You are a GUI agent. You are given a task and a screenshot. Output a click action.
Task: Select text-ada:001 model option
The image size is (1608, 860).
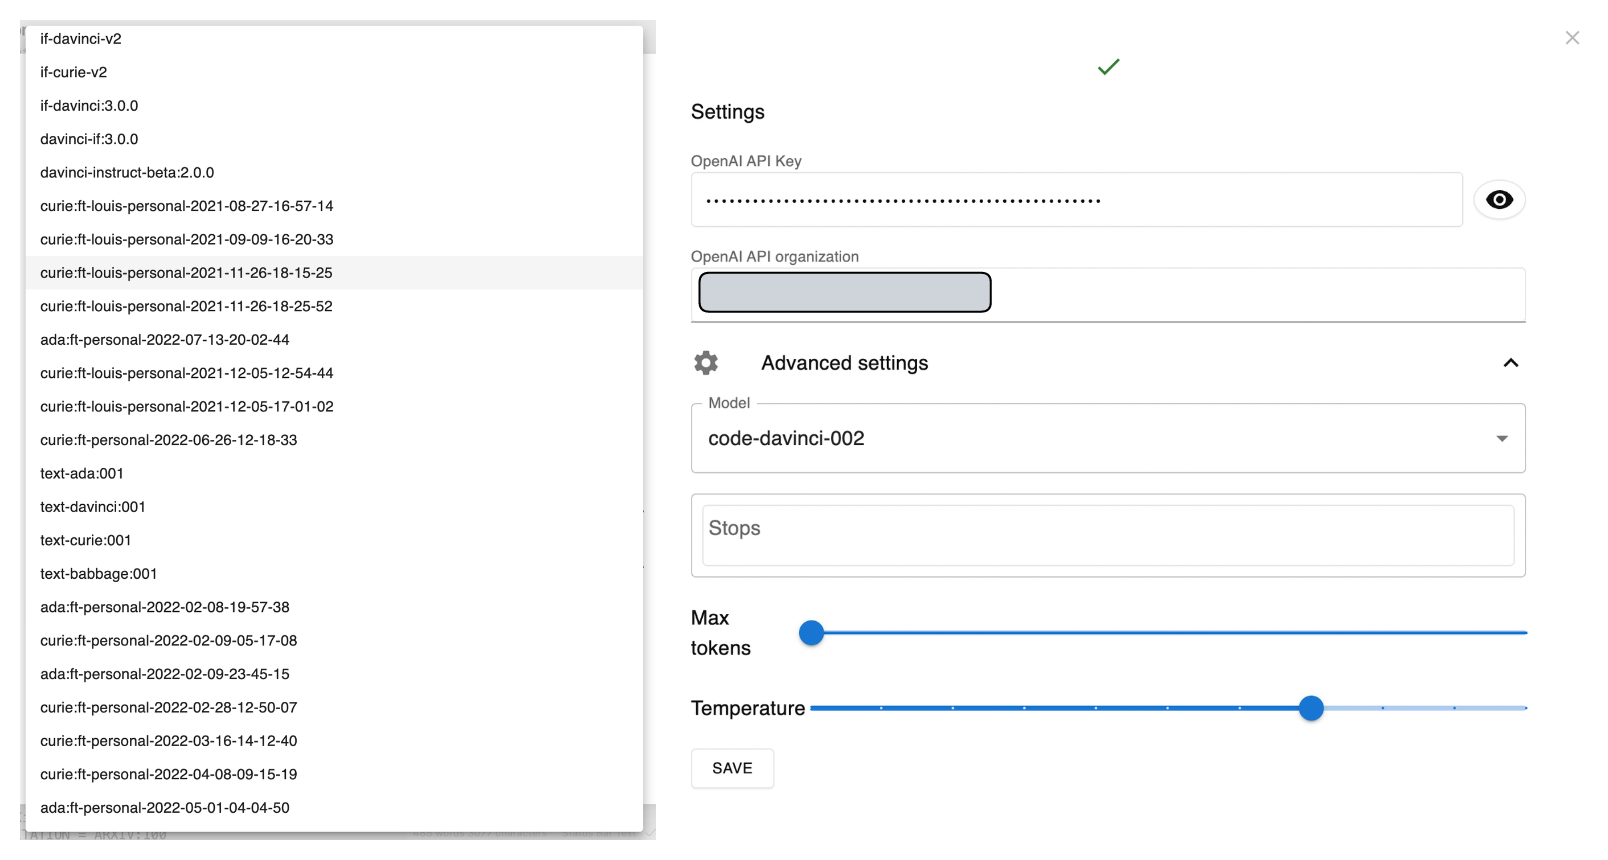(x=334, y=474)
